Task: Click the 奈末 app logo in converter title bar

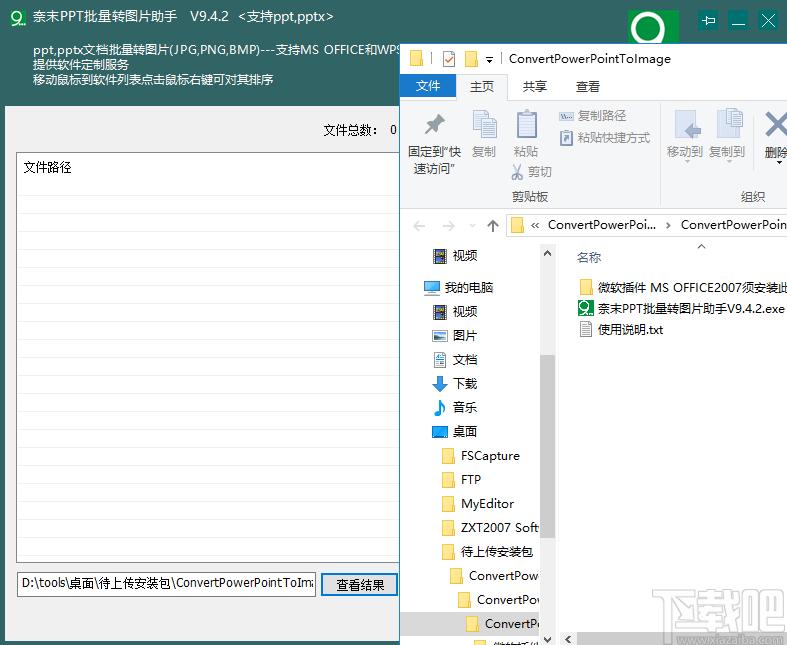Action: pyautogui.click(x=18, y=18)
